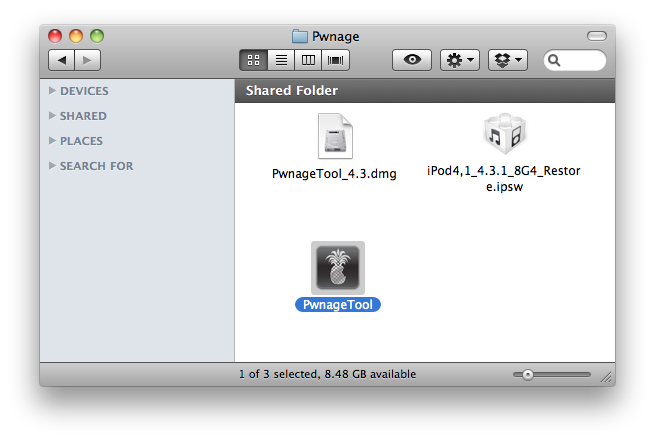
Task: Go back with the left arrow button
Action: point(62,60)
